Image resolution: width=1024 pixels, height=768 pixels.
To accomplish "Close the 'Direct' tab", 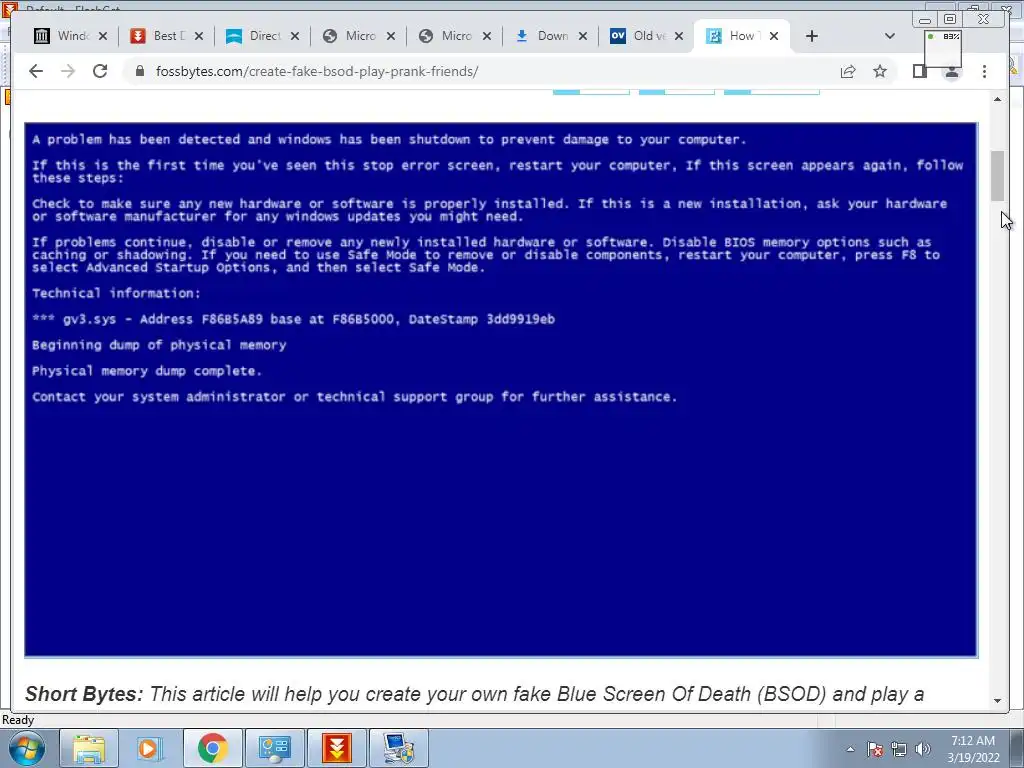I will [295, 36].
